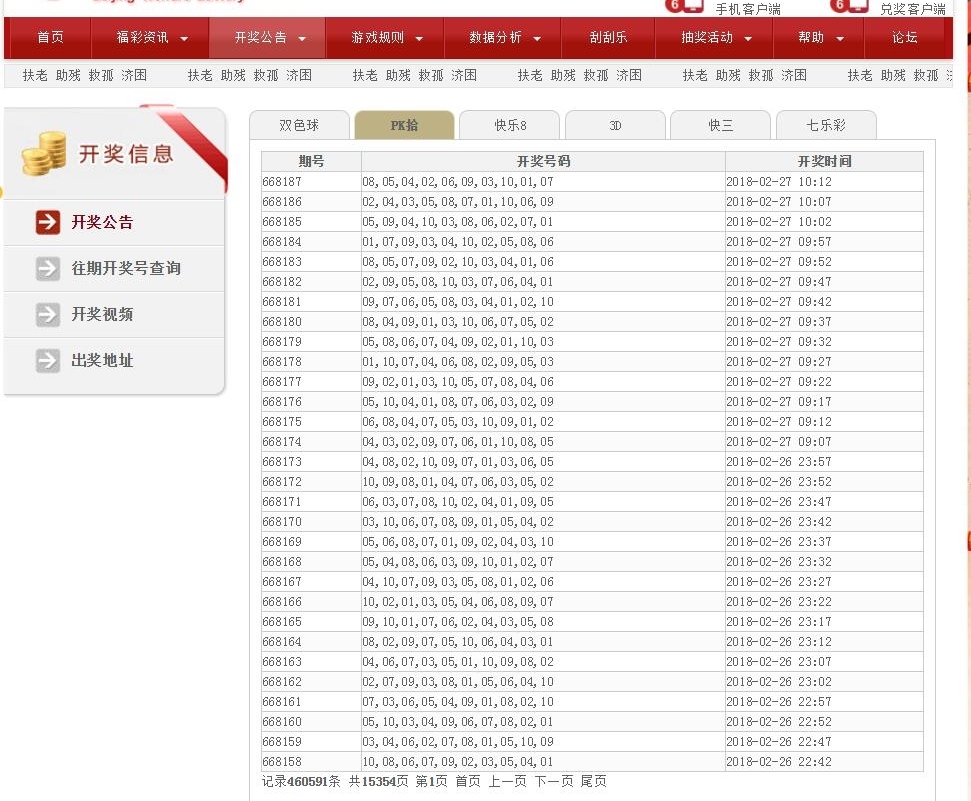Switch to the 快乐8 tab
The height and width of the screenshot is (801, 971).
coord(510,125)
